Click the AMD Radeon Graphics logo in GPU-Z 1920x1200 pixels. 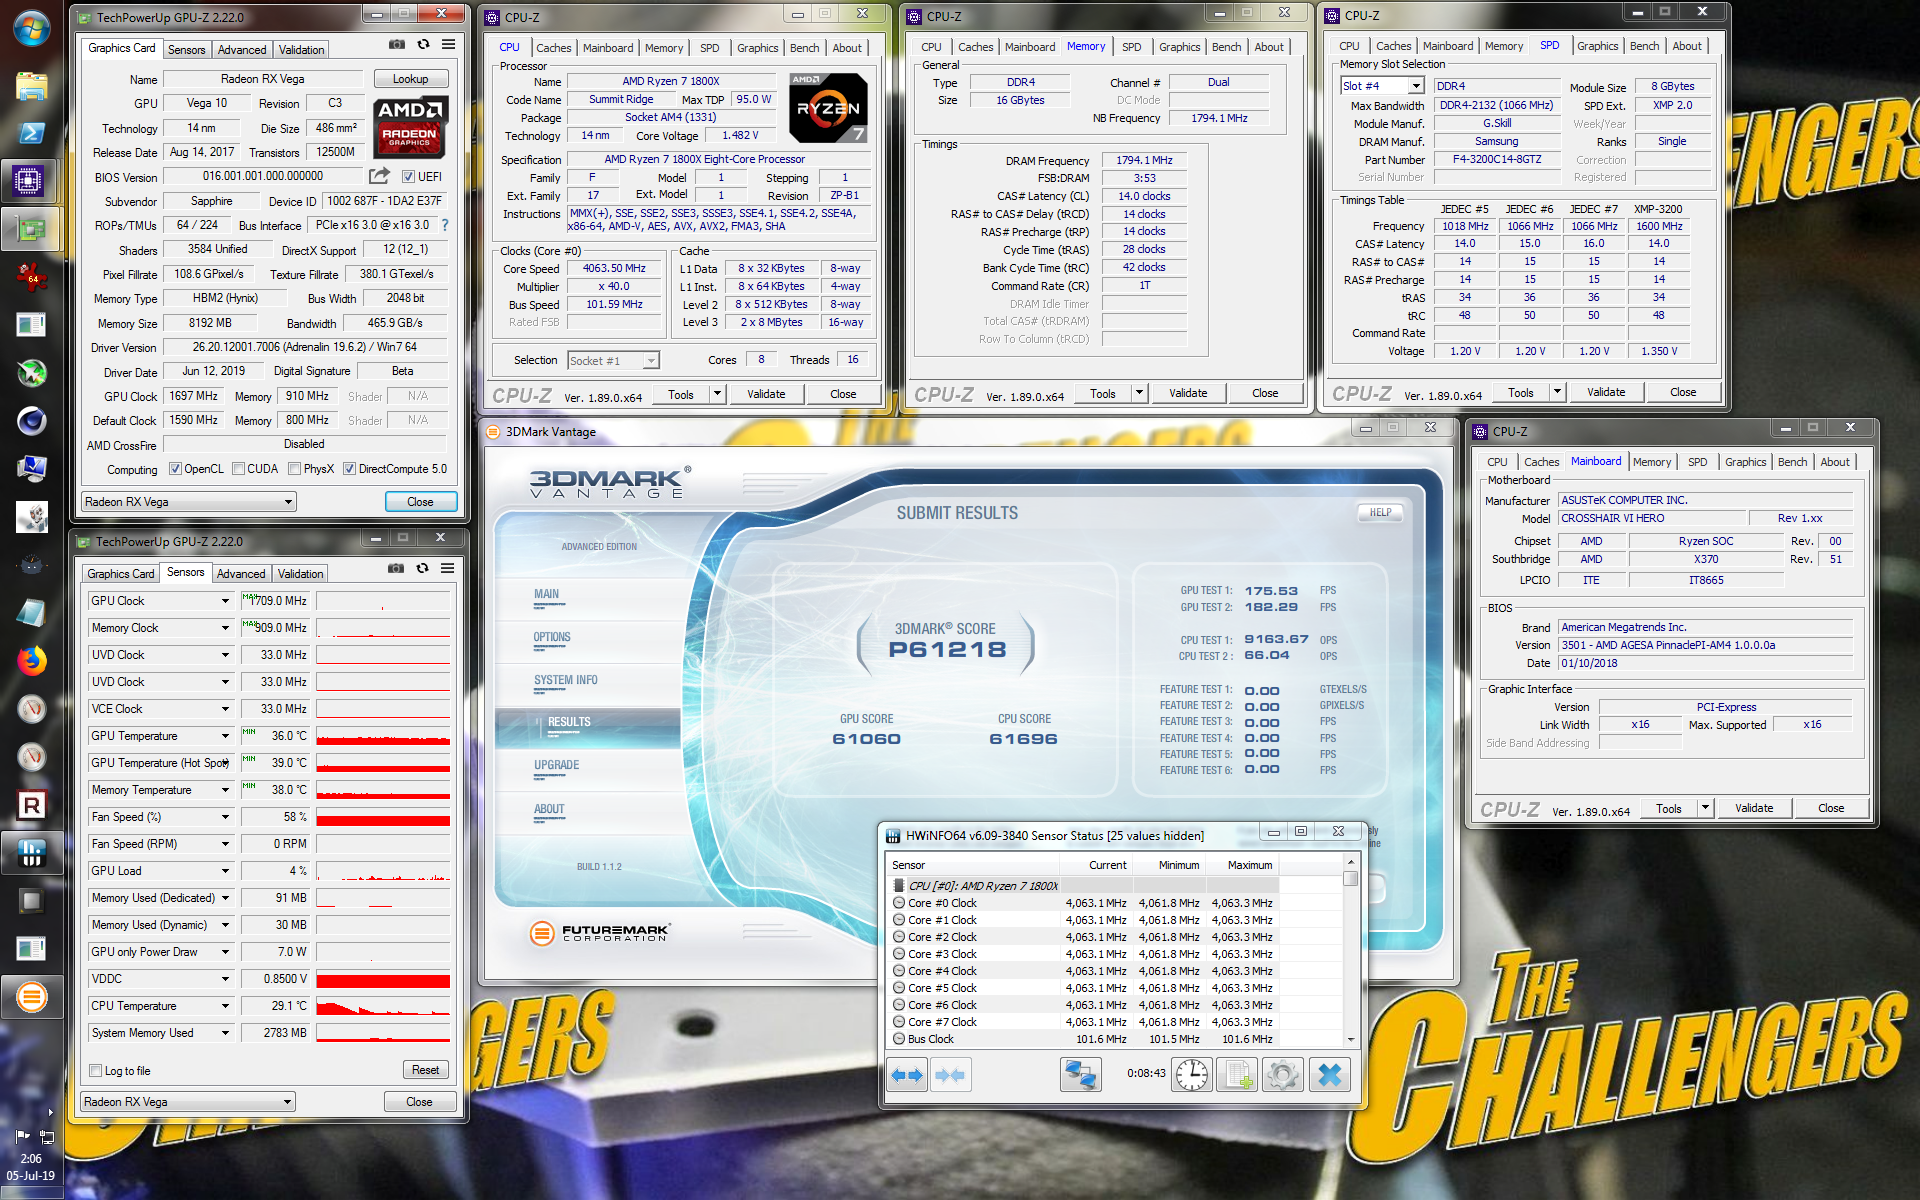tap(410, 127)
